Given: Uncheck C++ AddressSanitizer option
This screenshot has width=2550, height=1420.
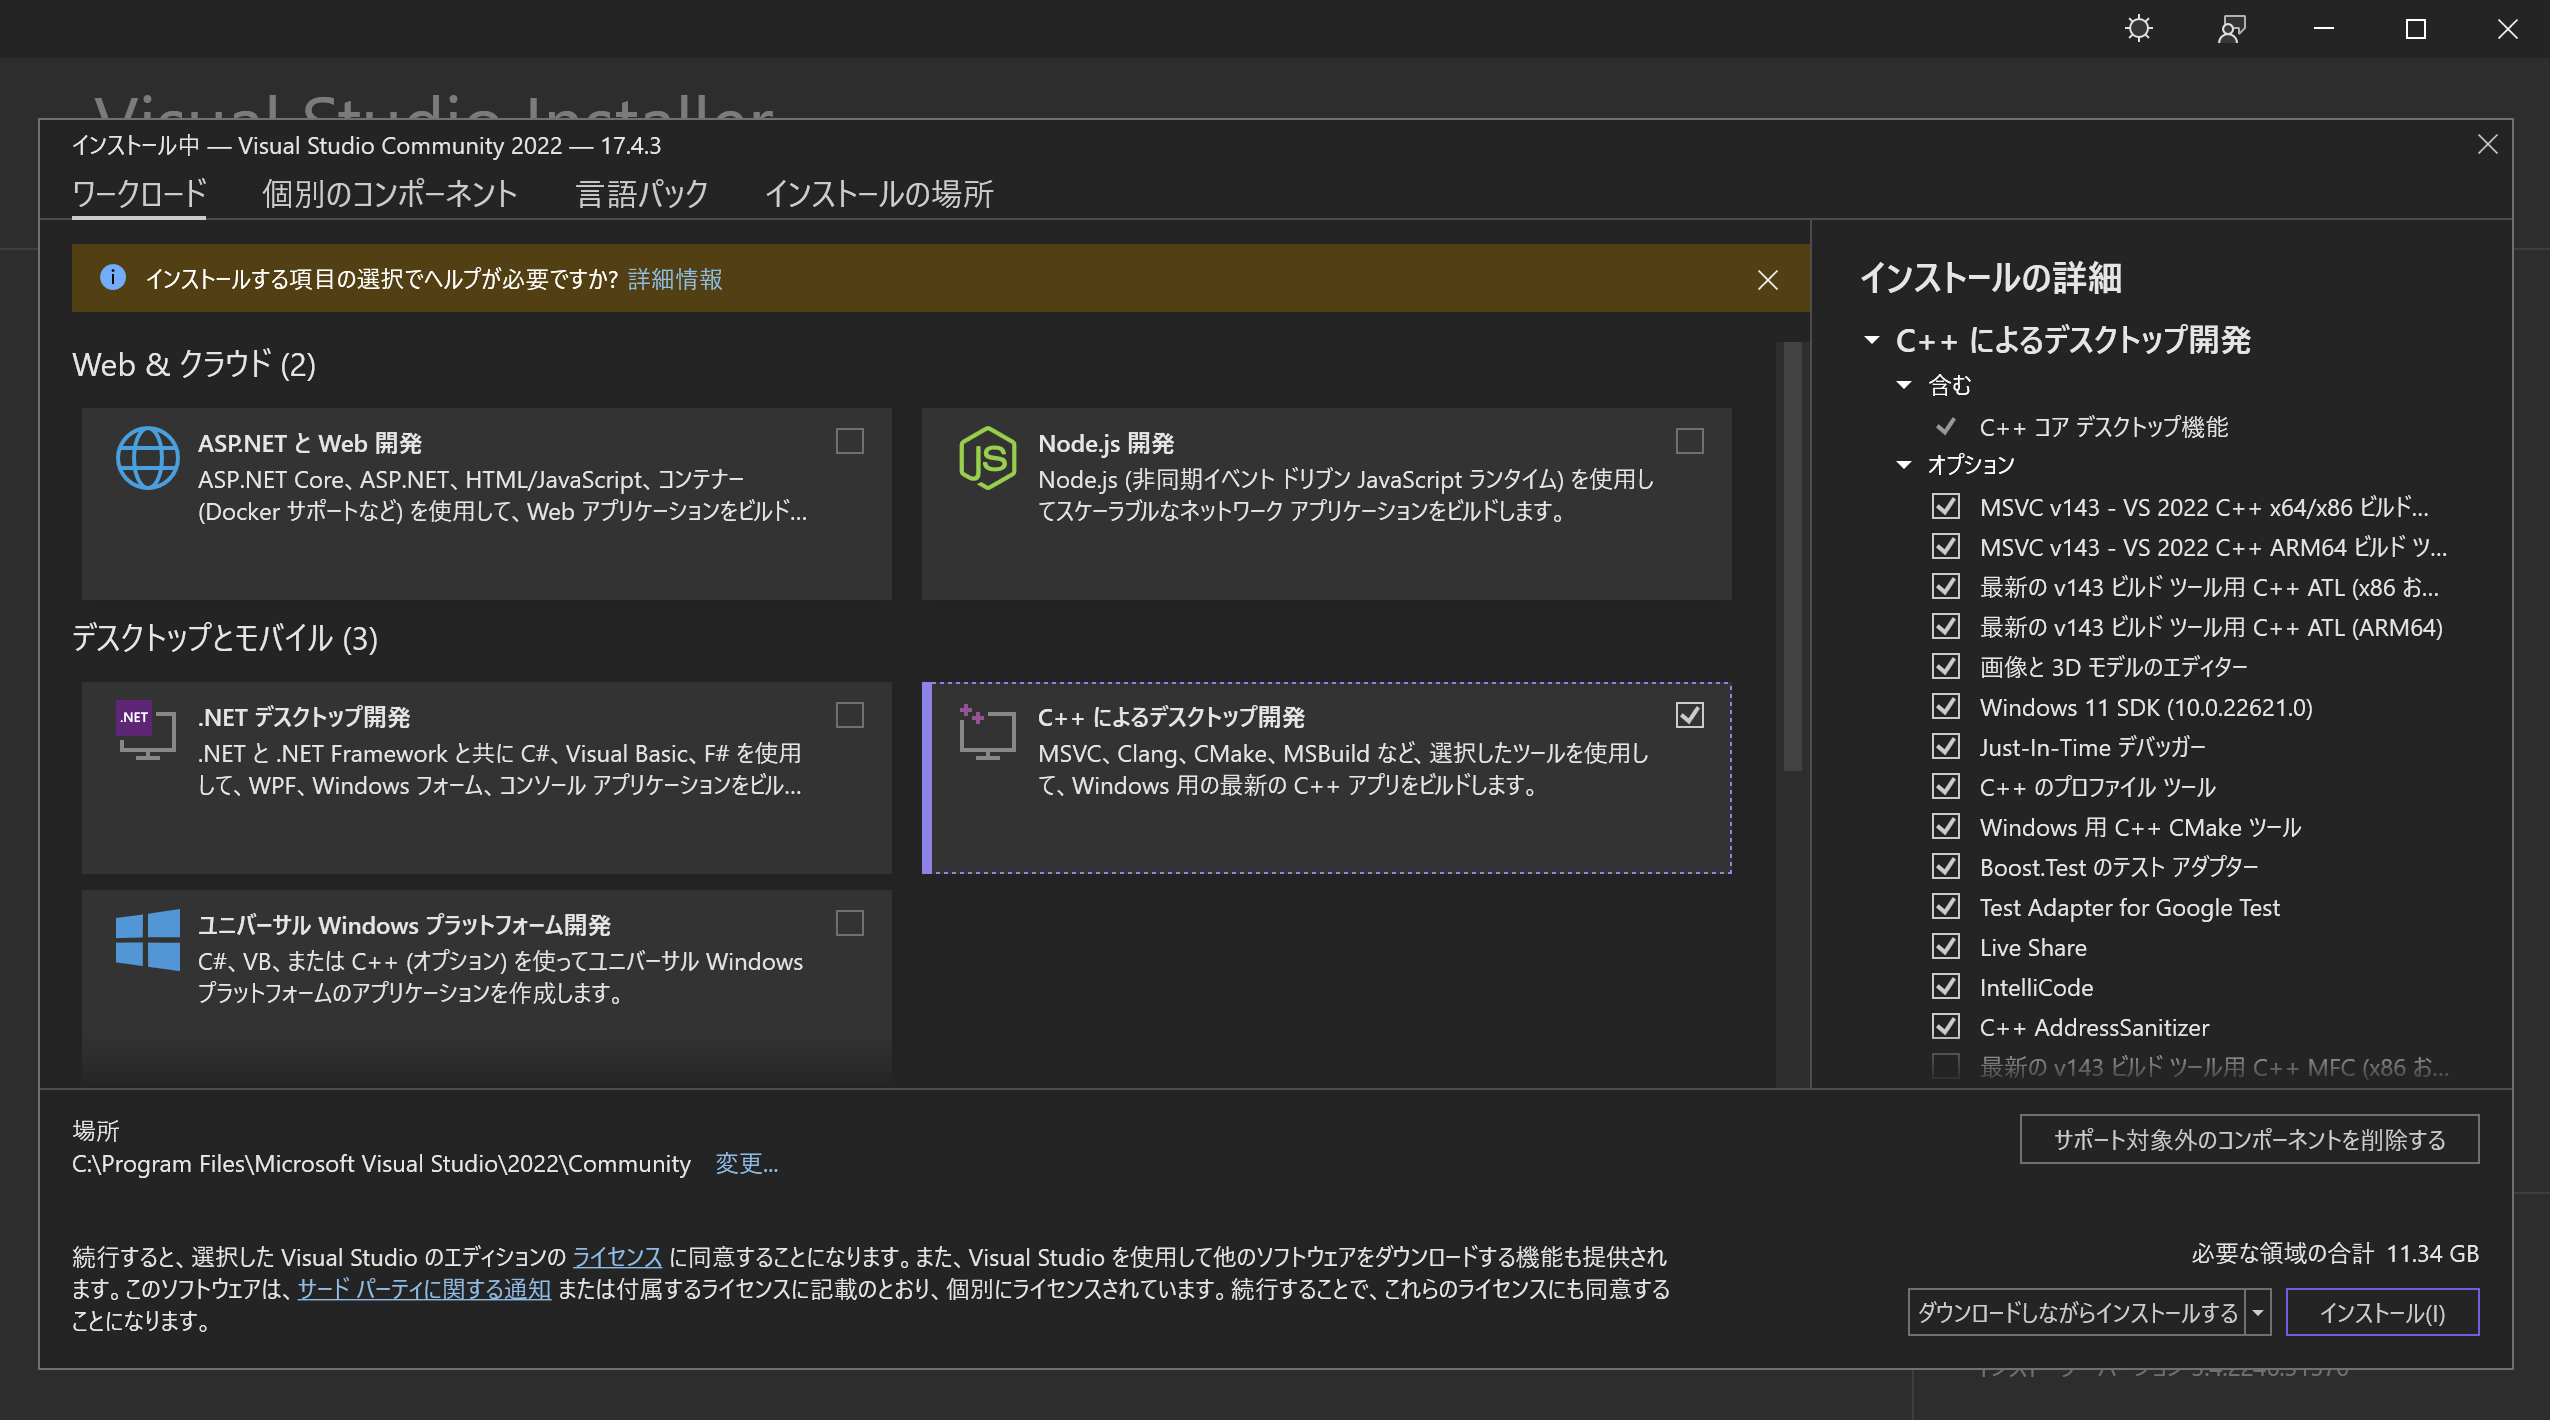Looking at the screenshot, I should click(1945, 1026).
